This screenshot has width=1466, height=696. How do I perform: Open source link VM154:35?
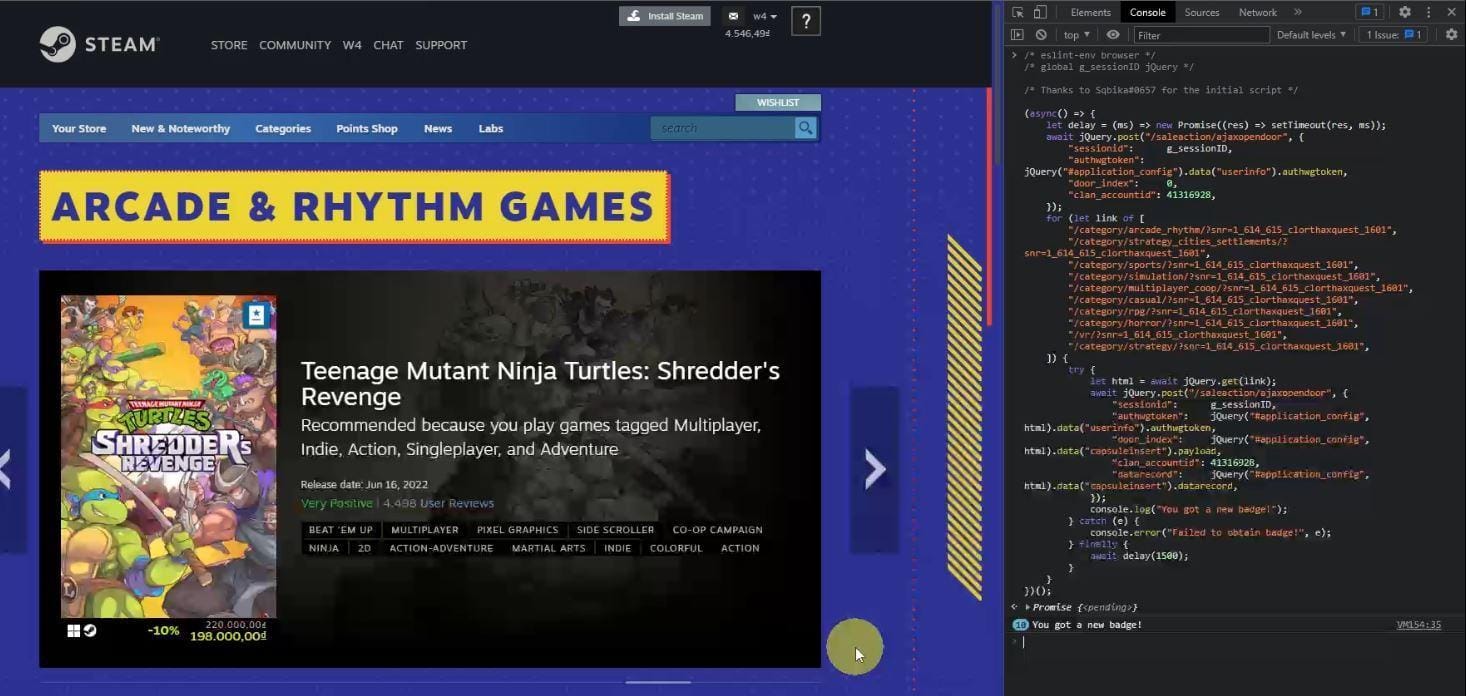(1419, 625)
